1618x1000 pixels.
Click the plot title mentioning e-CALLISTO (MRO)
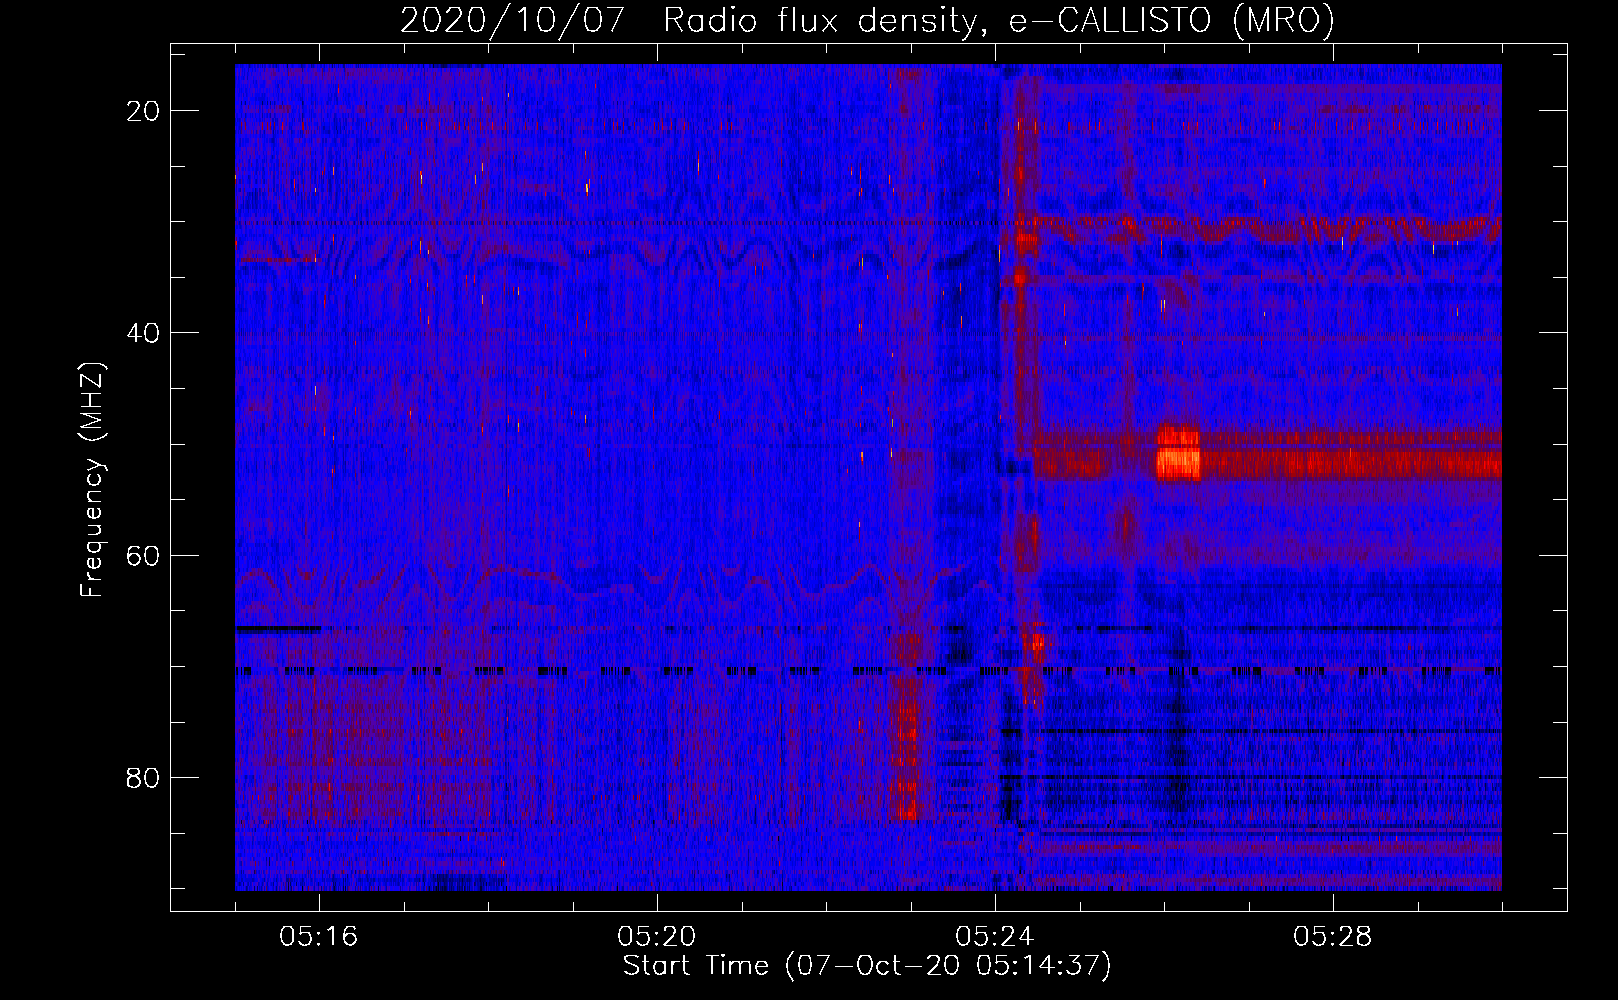point(867,20)
